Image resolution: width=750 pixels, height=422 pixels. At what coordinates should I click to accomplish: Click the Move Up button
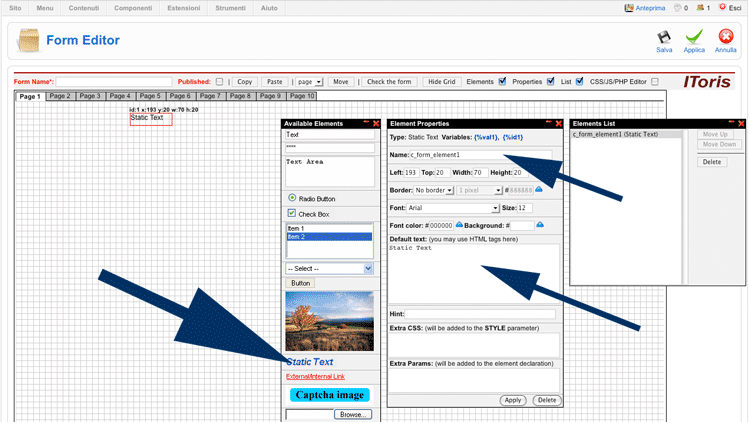point(715,134)
